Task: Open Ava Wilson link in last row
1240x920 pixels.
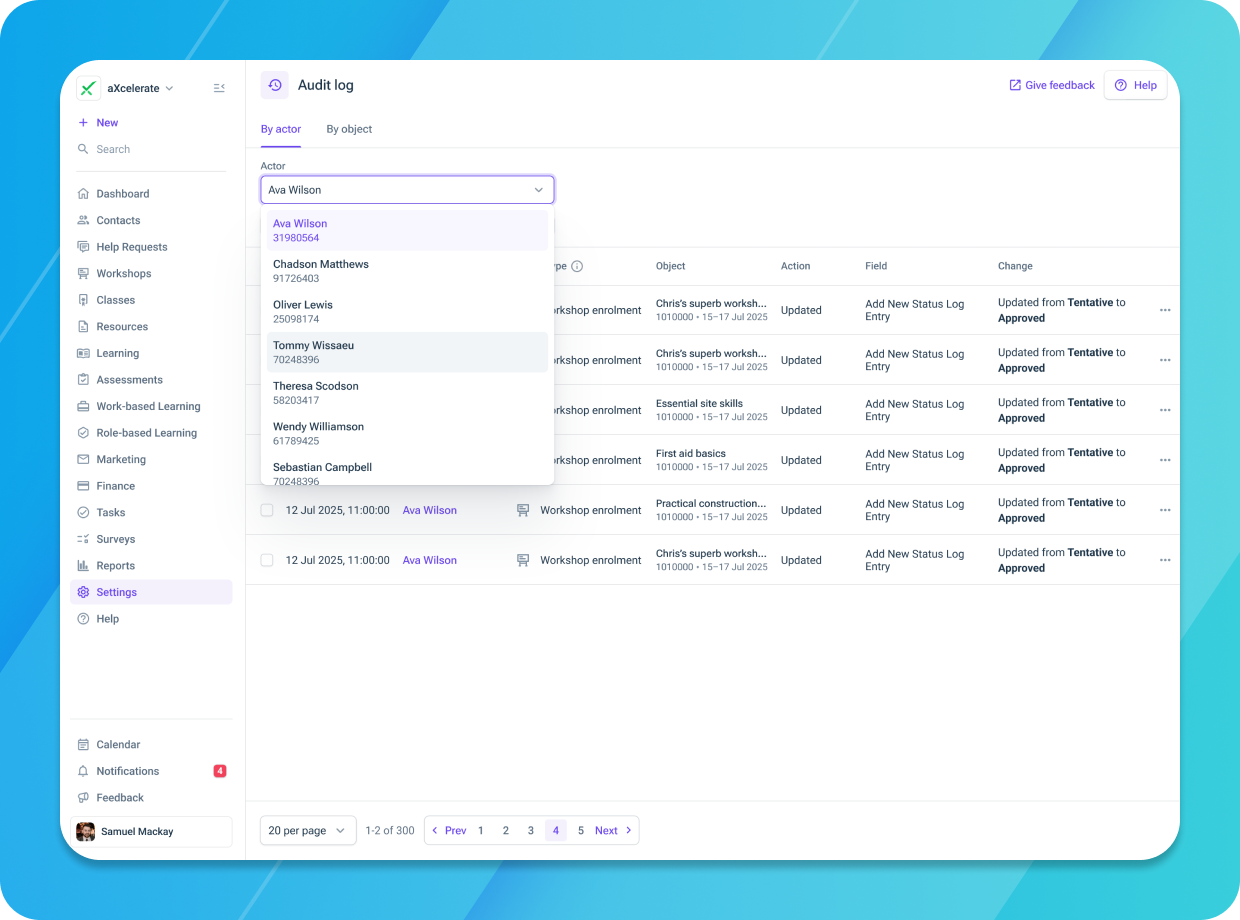Action: [x=430, y=561]
